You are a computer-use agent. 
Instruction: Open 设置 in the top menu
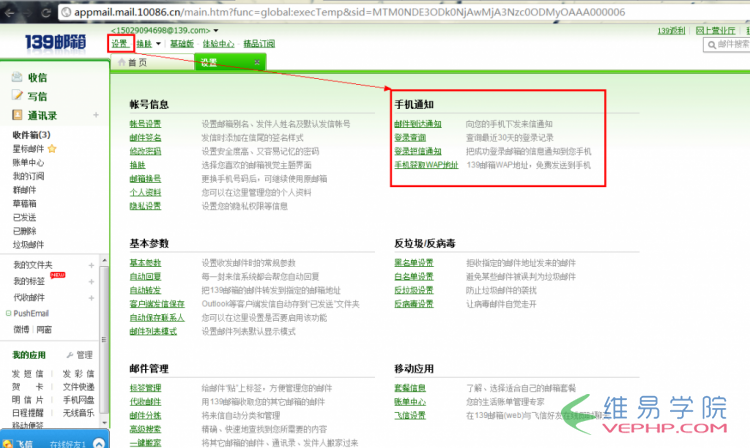120,44
